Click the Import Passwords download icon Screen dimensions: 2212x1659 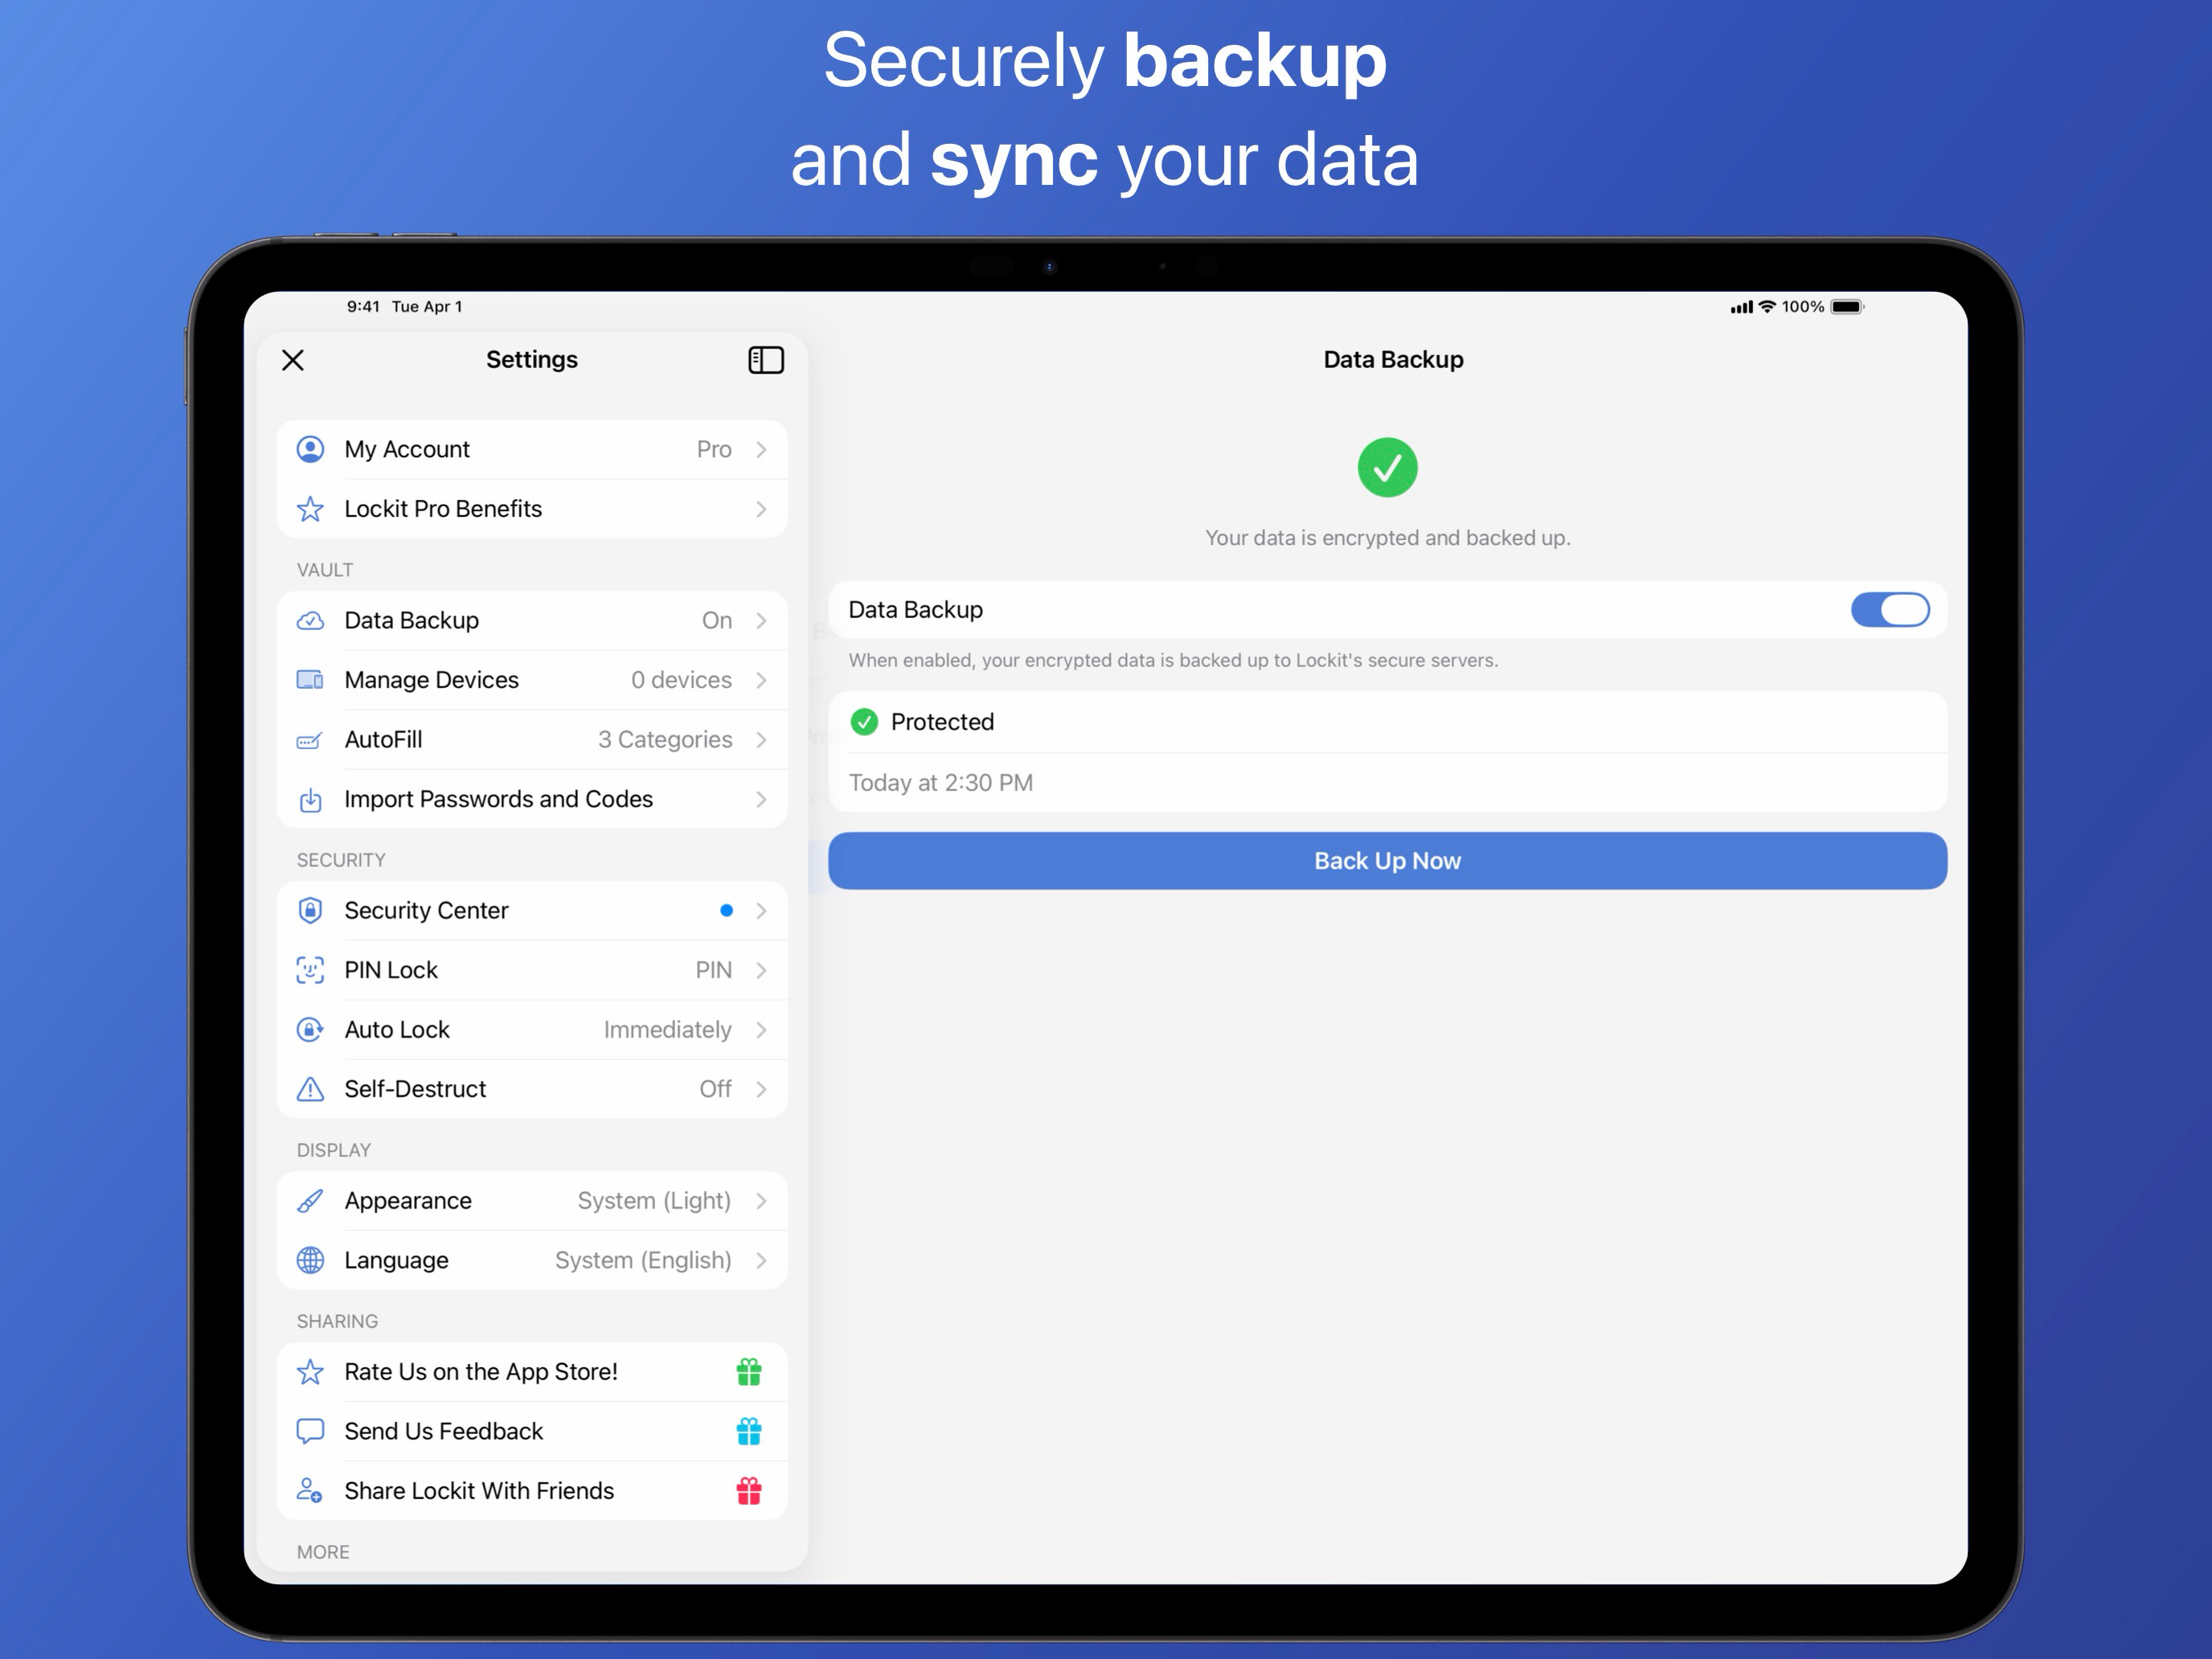click(x=310, y=799)
